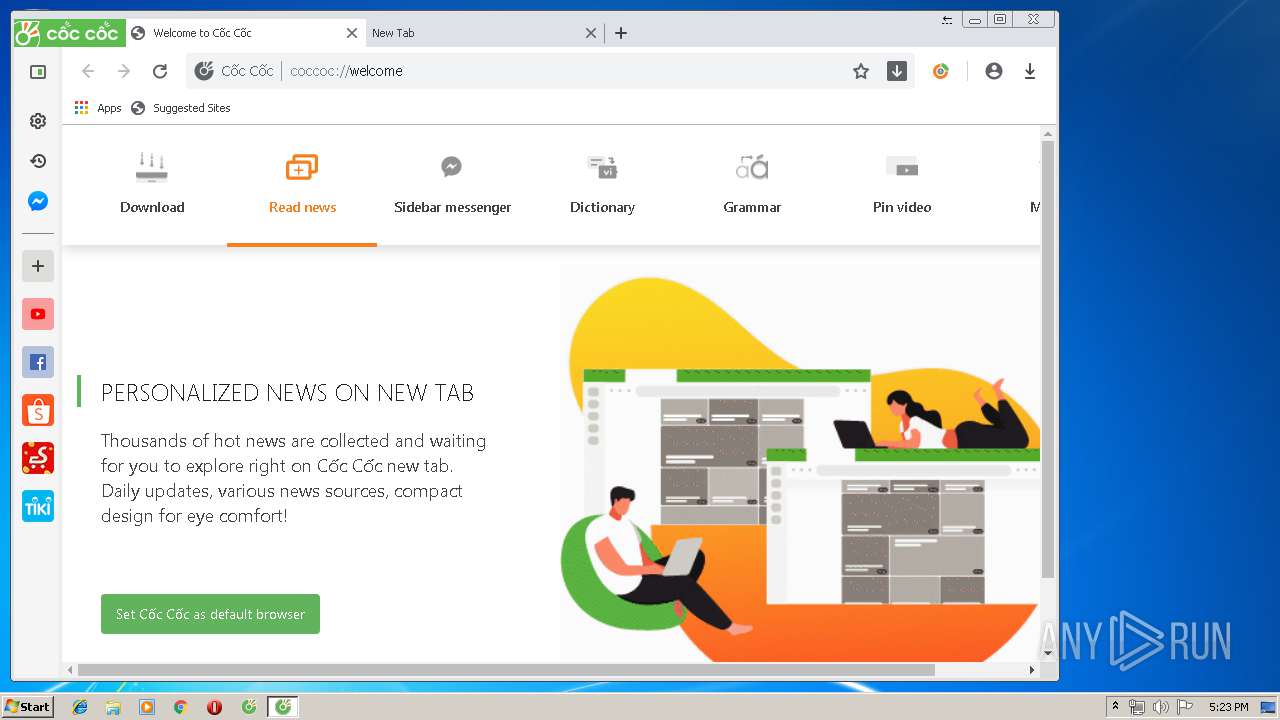Bookmark this page with star icon
Image resolution: width=1280 pixels, height=720 pixels.
861,71
